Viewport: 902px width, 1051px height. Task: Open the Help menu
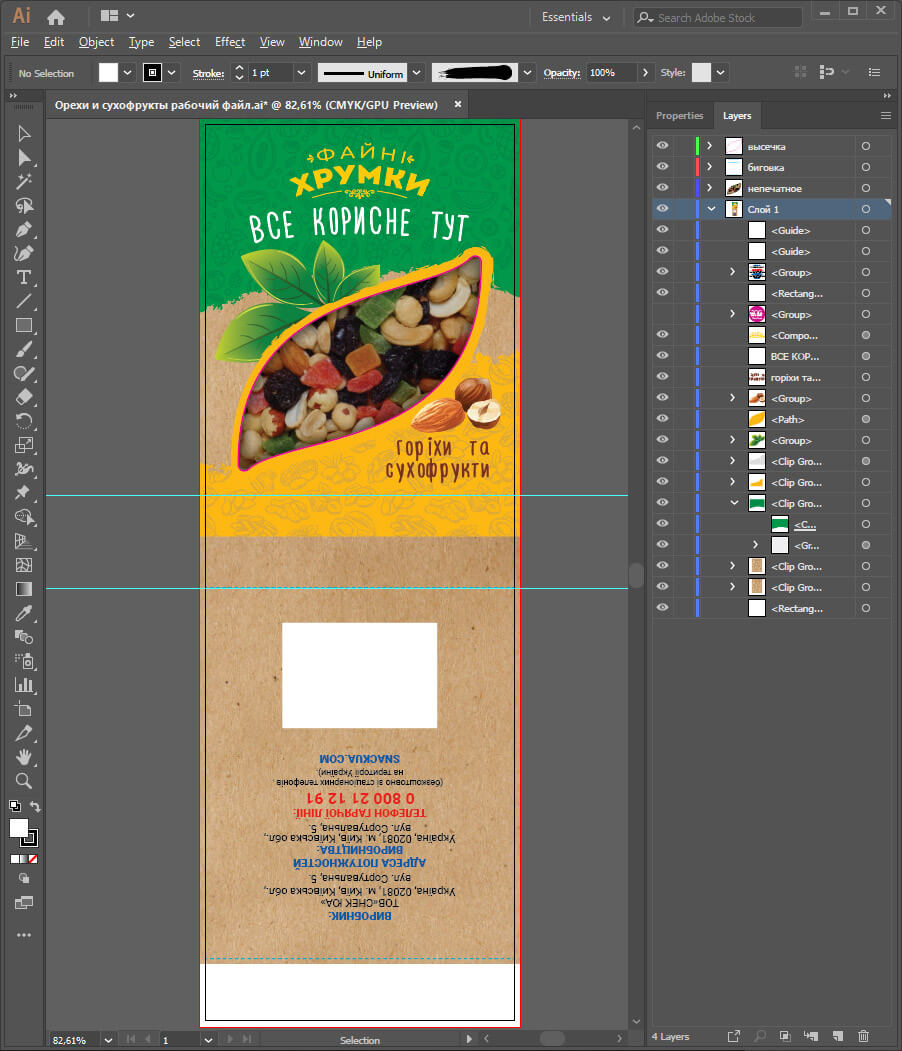pyautogui.click(x=369, y=42)
